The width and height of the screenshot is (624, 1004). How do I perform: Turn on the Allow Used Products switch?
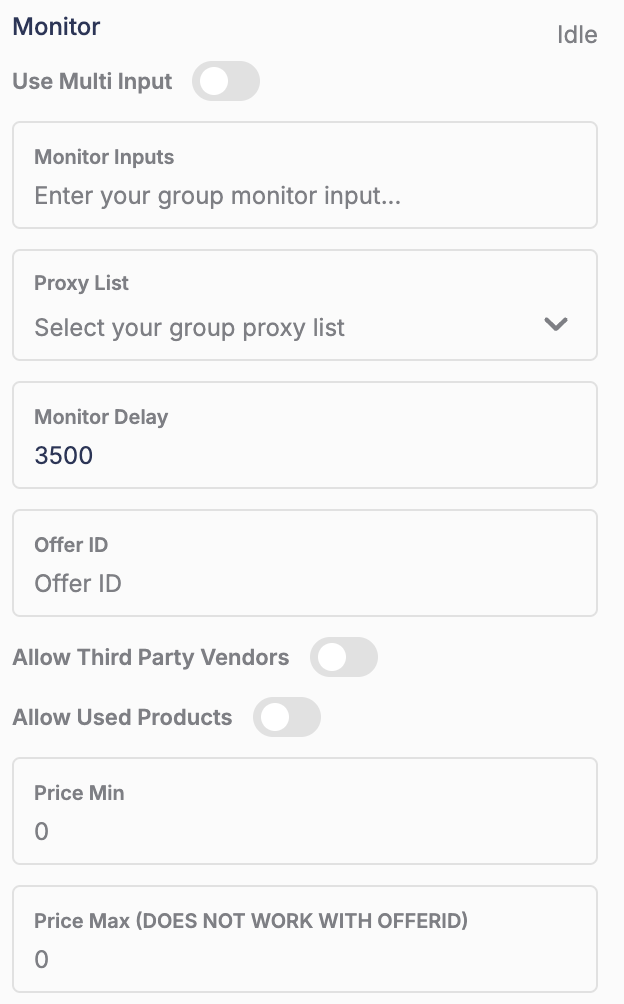coord(286,718)
